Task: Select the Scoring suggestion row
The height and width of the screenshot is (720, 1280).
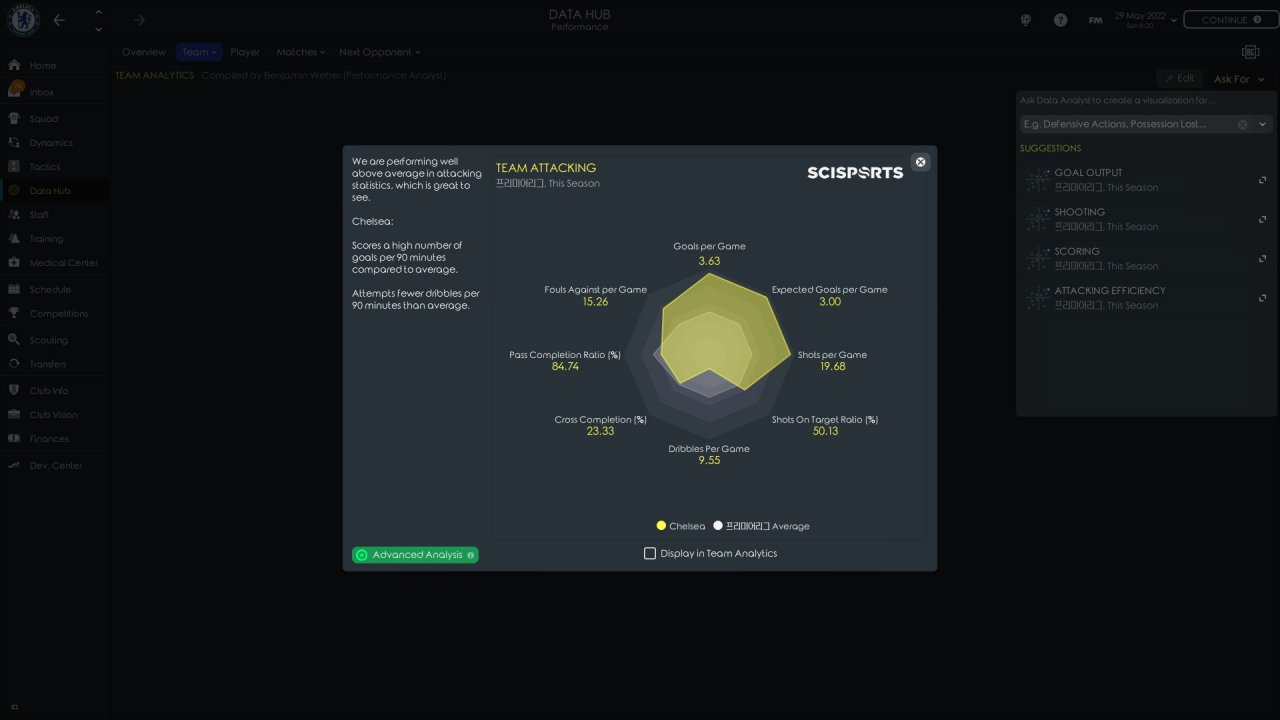Action: (1146, 259)
